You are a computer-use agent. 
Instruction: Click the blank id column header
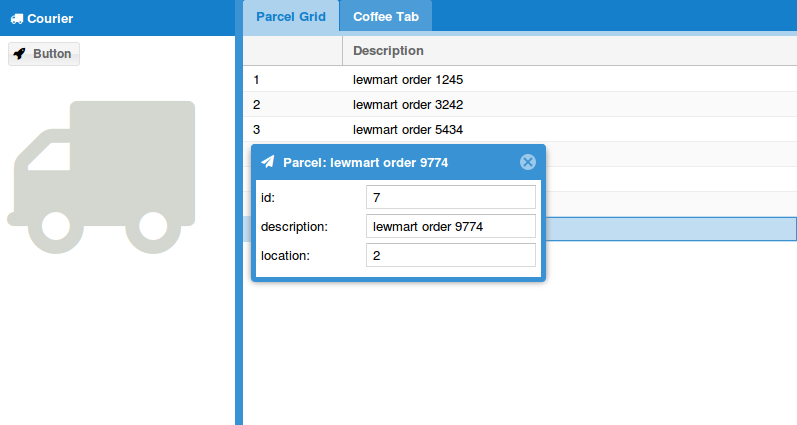pyautogui.click(x=293, y=51)
